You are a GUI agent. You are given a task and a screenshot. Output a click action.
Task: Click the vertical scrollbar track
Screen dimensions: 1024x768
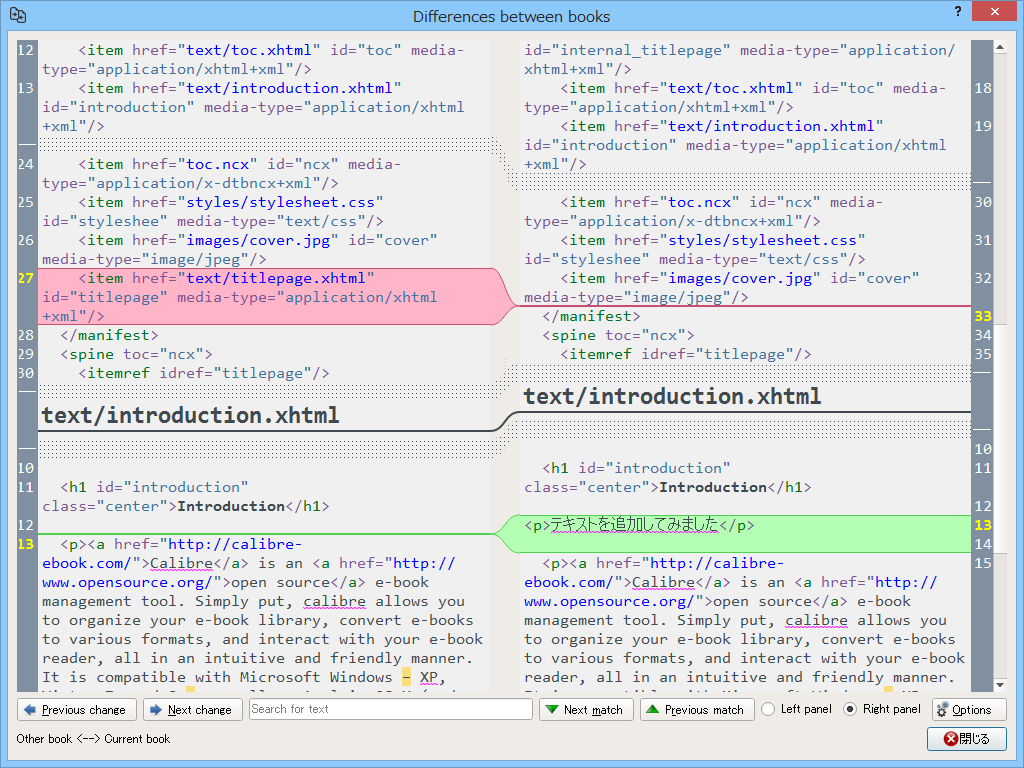coord(999,366)
